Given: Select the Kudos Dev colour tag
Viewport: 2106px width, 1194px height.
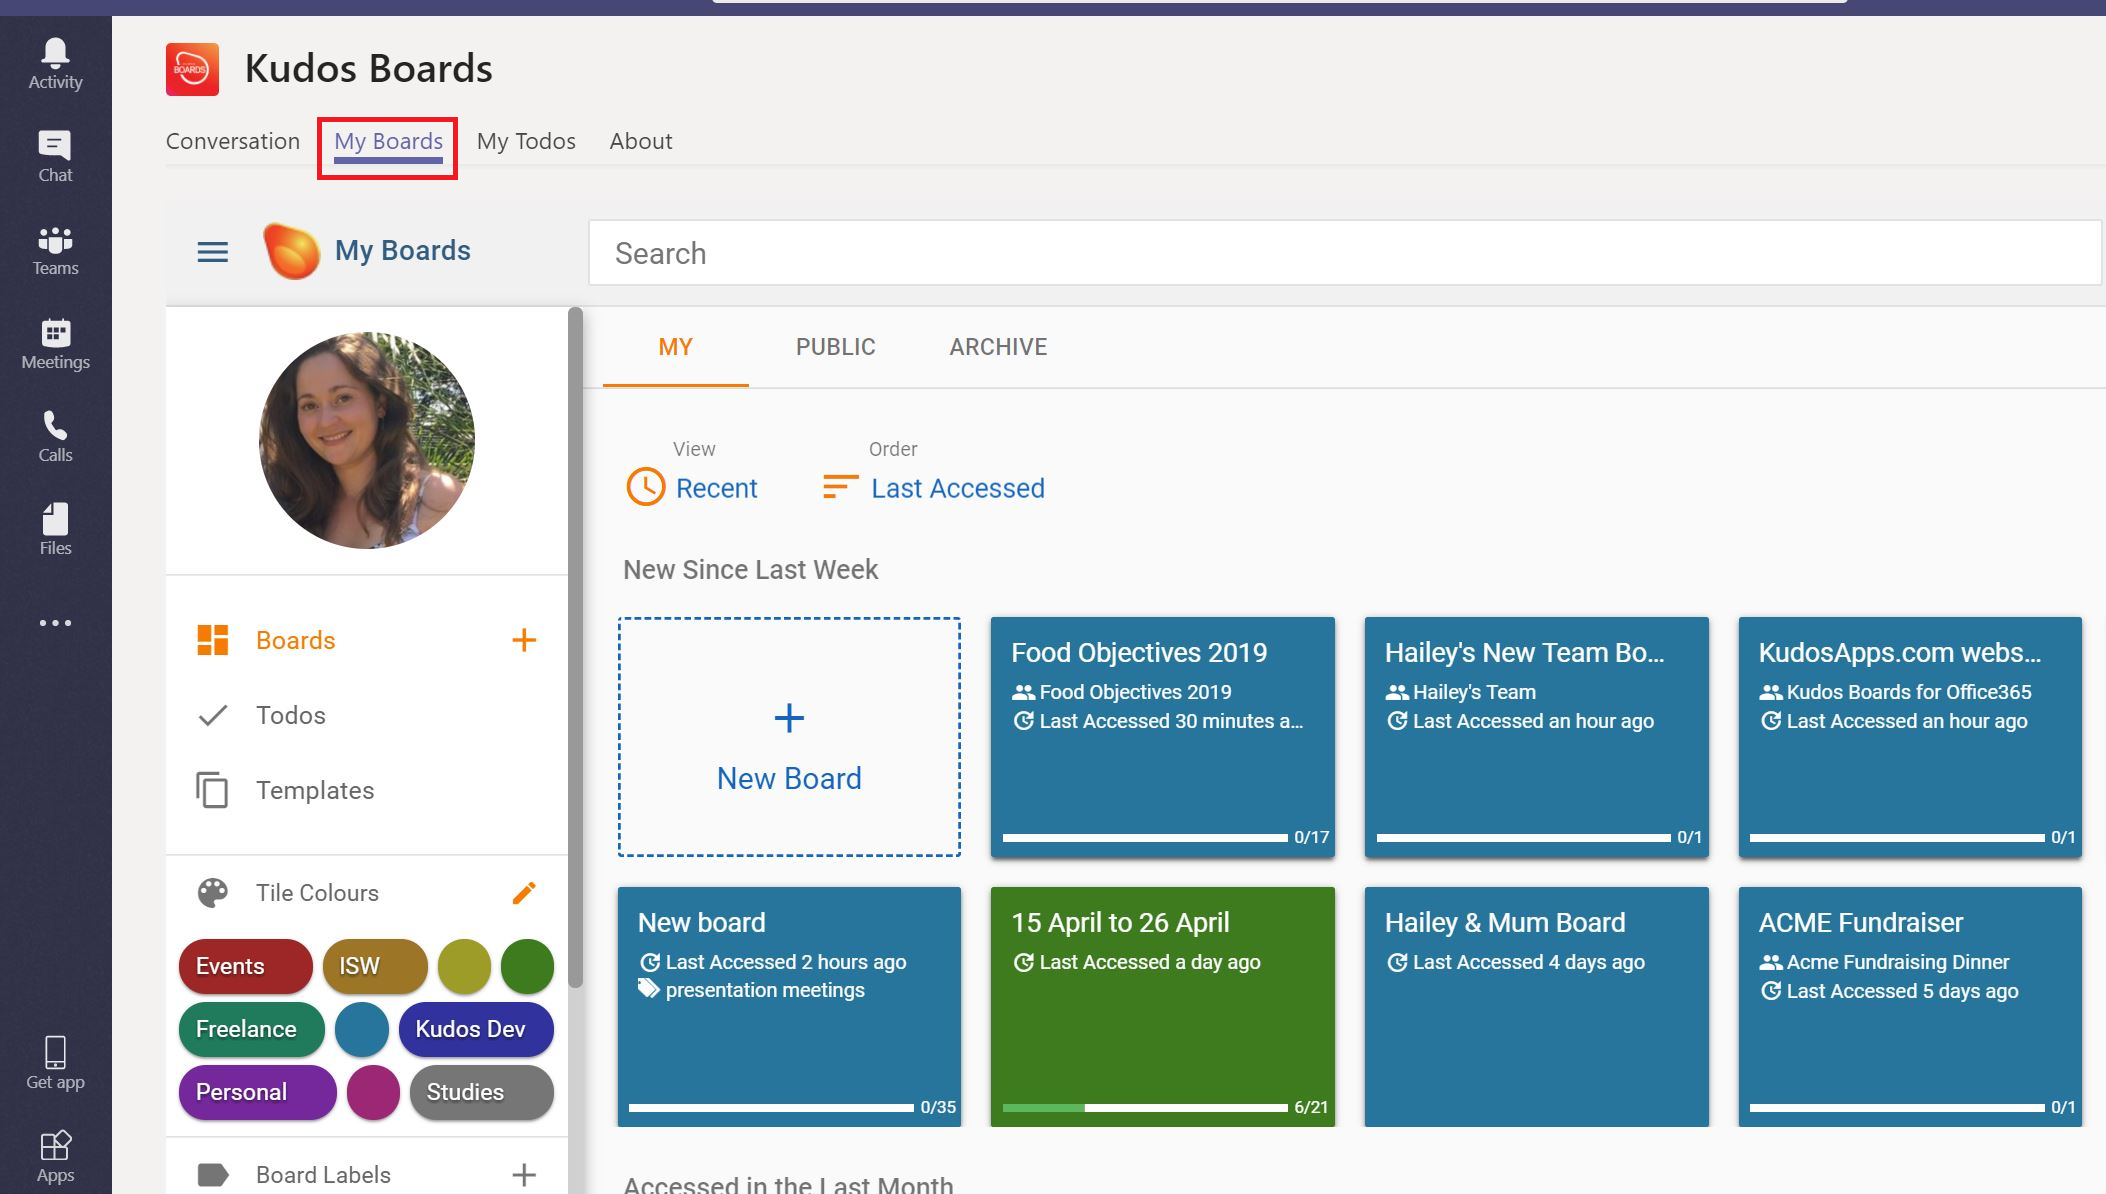Looking at the screenshot, I should [476, 1029].
